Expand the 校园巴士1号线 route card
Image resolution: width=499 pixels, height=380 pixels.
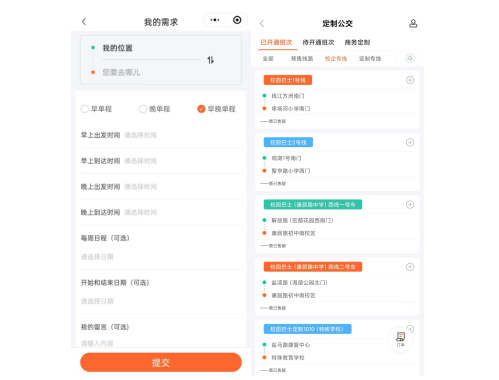tap(410, 80)
